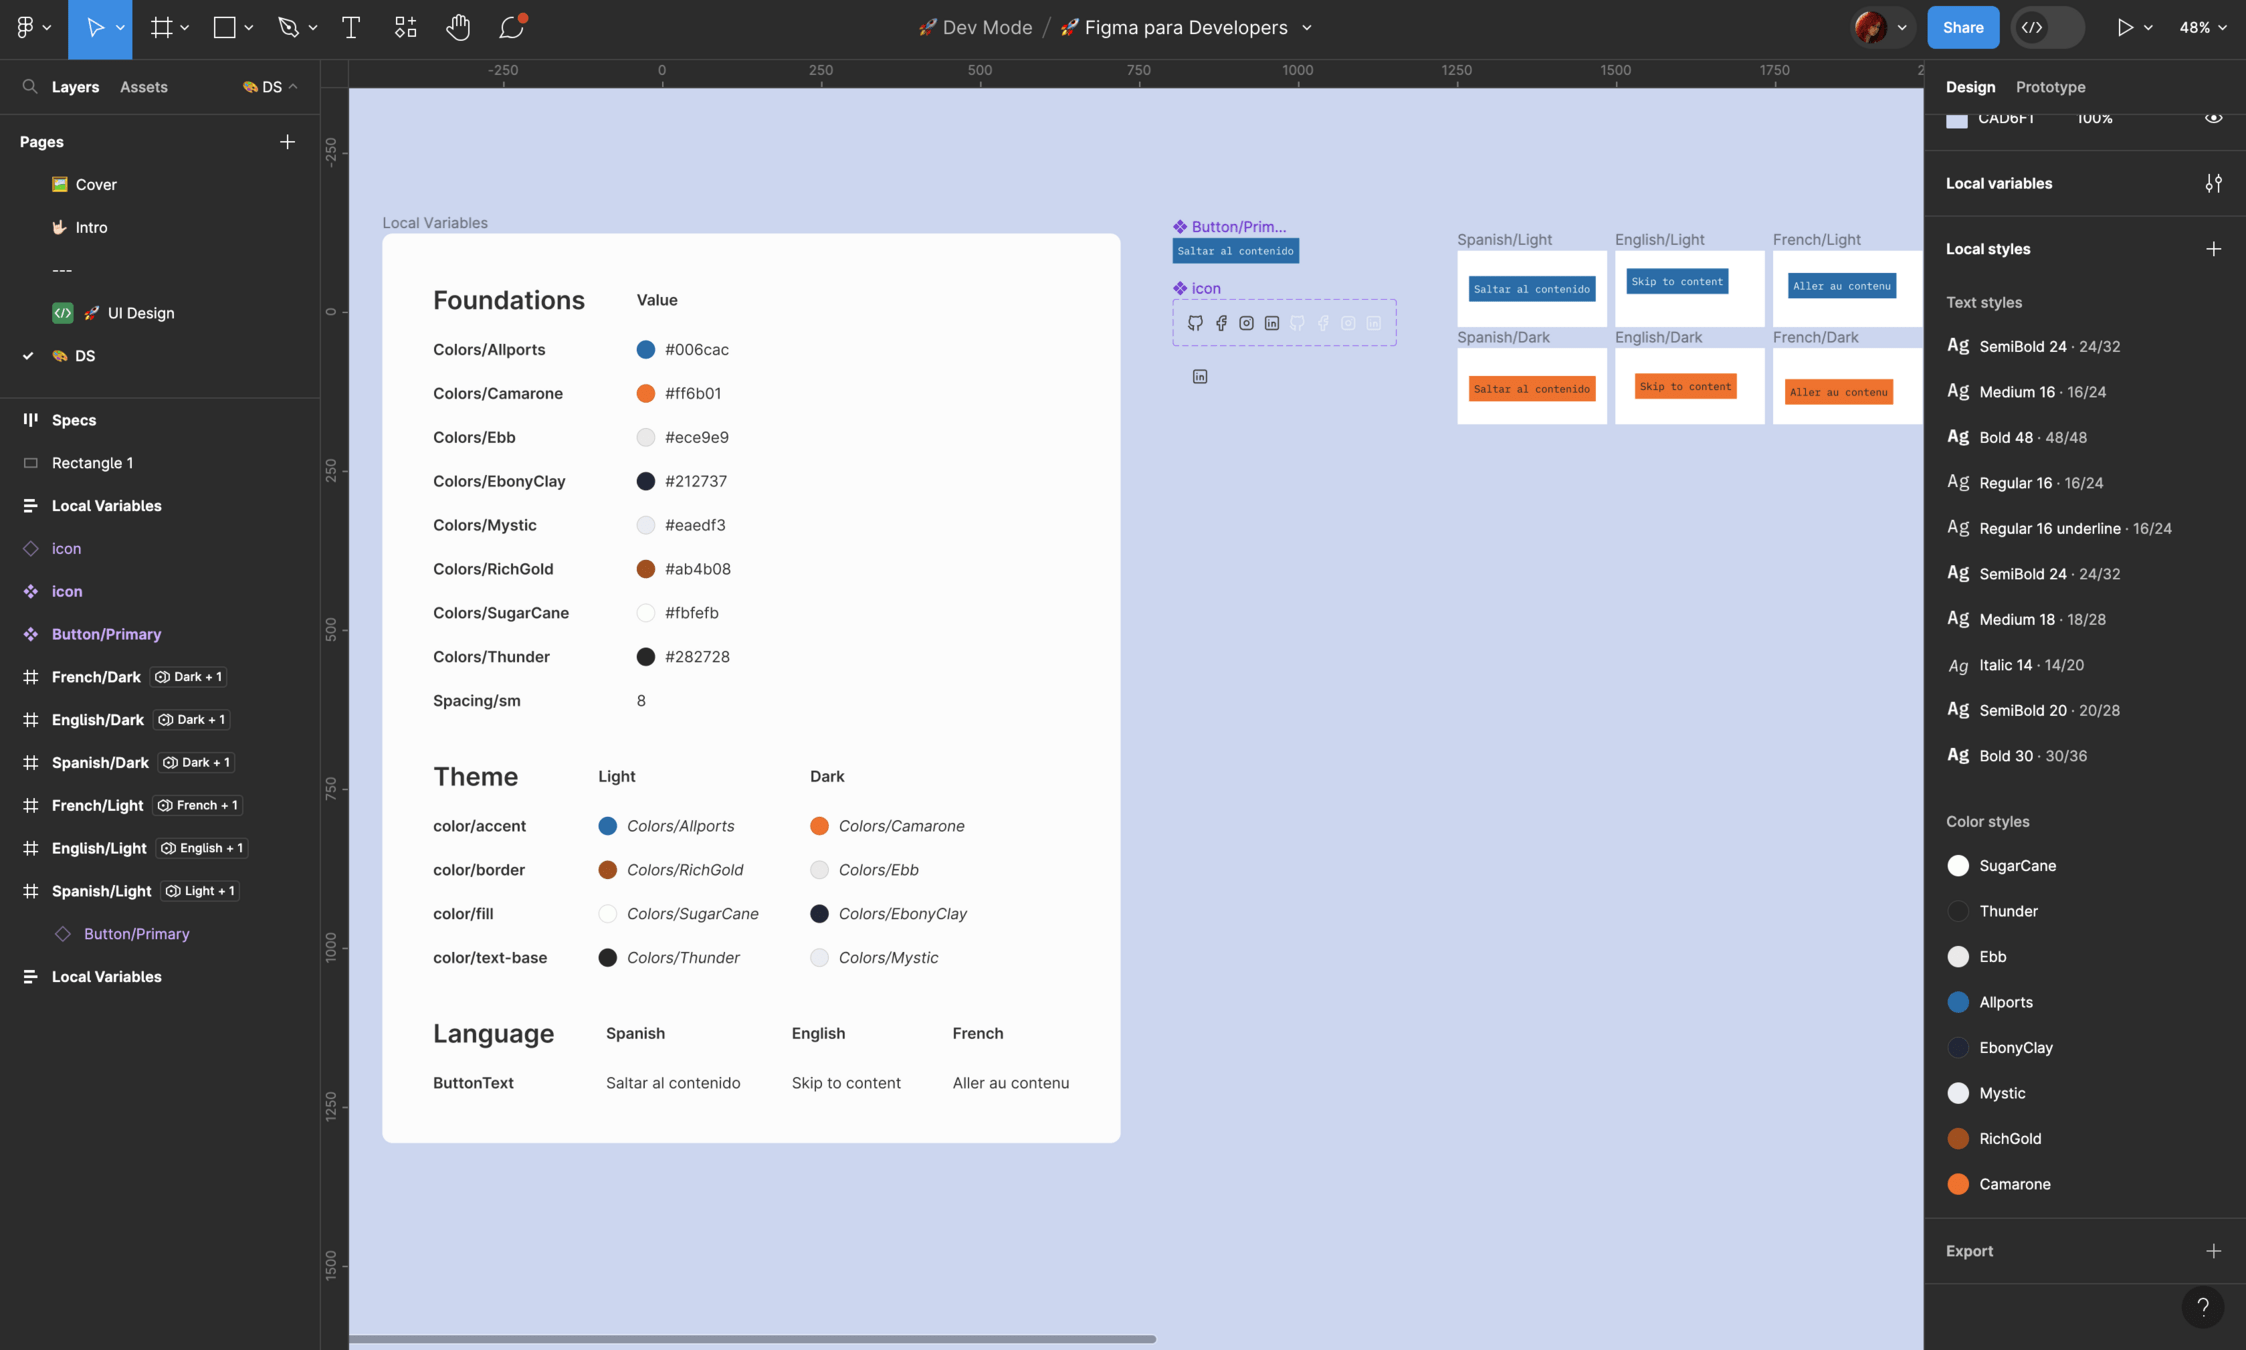The width and height of the screenshot is (2246, 1350).
Task: Toggle Dev Mode switch
Action: pyautogui.click(x=2048, y=28)
